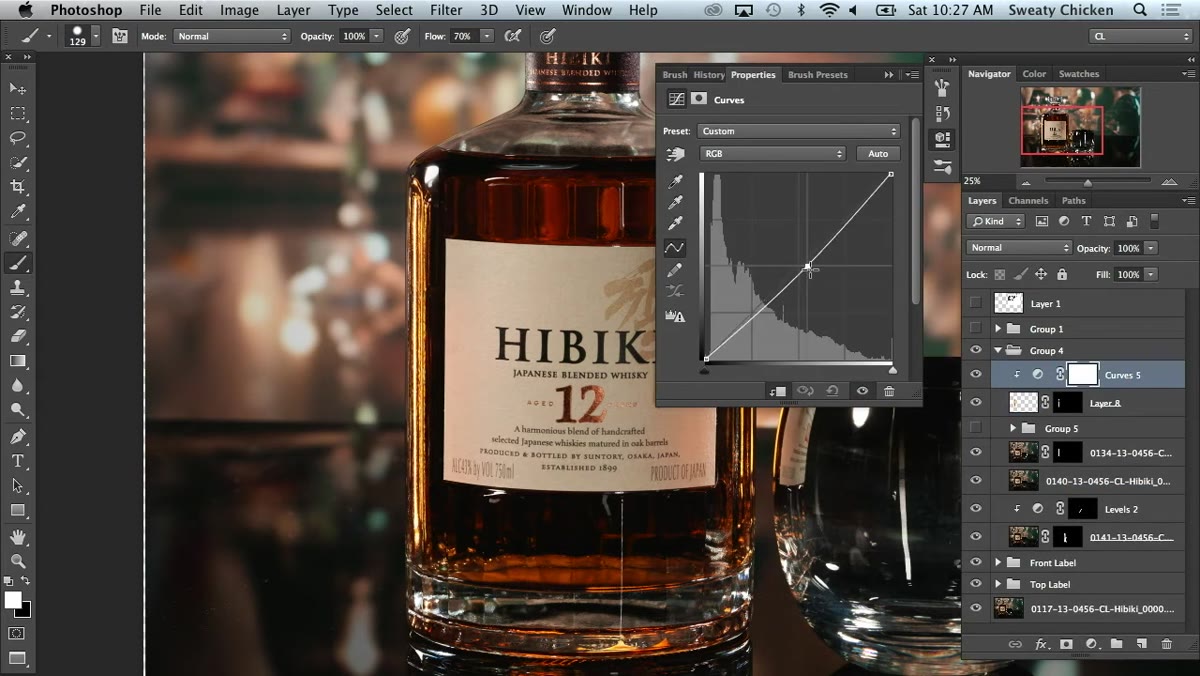Open the layer blend mode Normal dropdown

(x=1019, y=248)
